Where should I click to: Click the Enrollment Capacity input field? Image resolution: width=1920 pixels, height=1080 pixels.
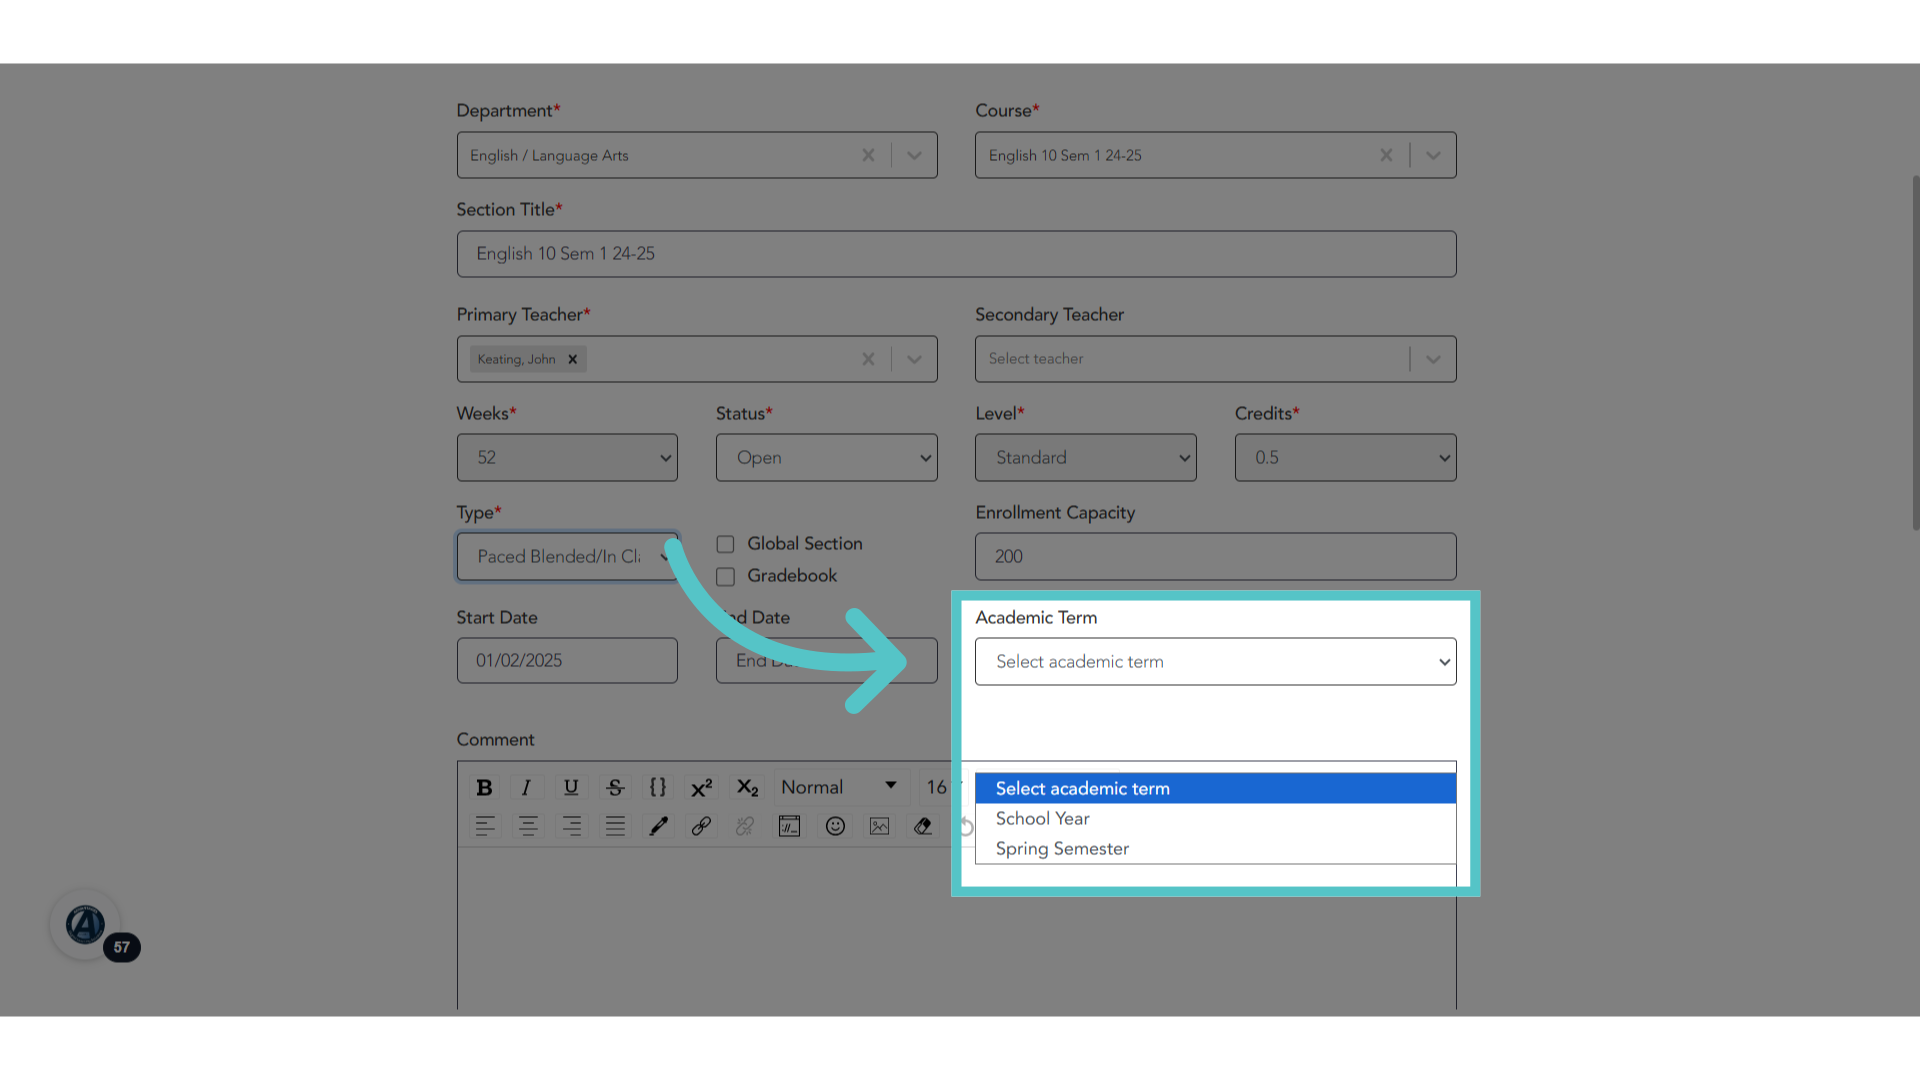tap(1215, 556)
